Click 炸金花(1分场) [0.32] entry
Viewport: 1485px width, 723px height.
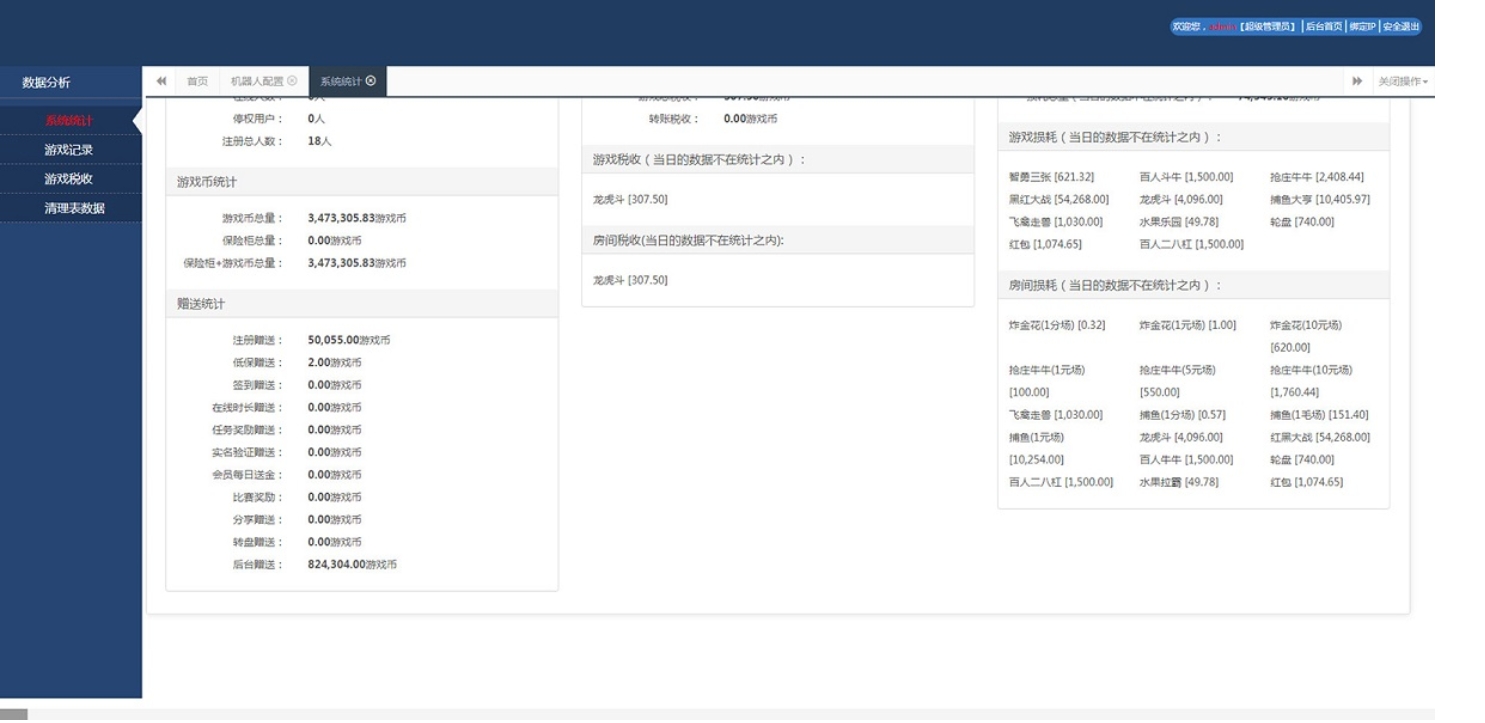(1057, 326)
